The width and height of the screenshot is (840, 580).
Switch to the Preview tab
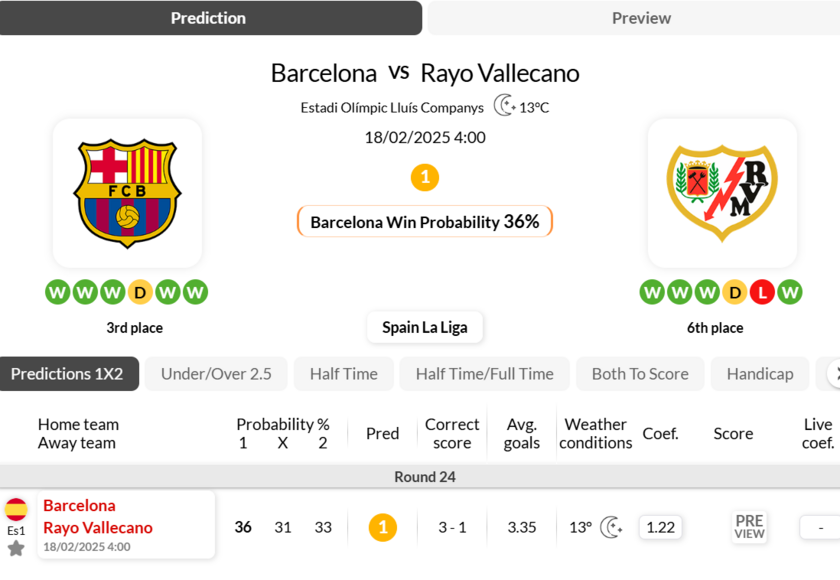click(641, 18)
